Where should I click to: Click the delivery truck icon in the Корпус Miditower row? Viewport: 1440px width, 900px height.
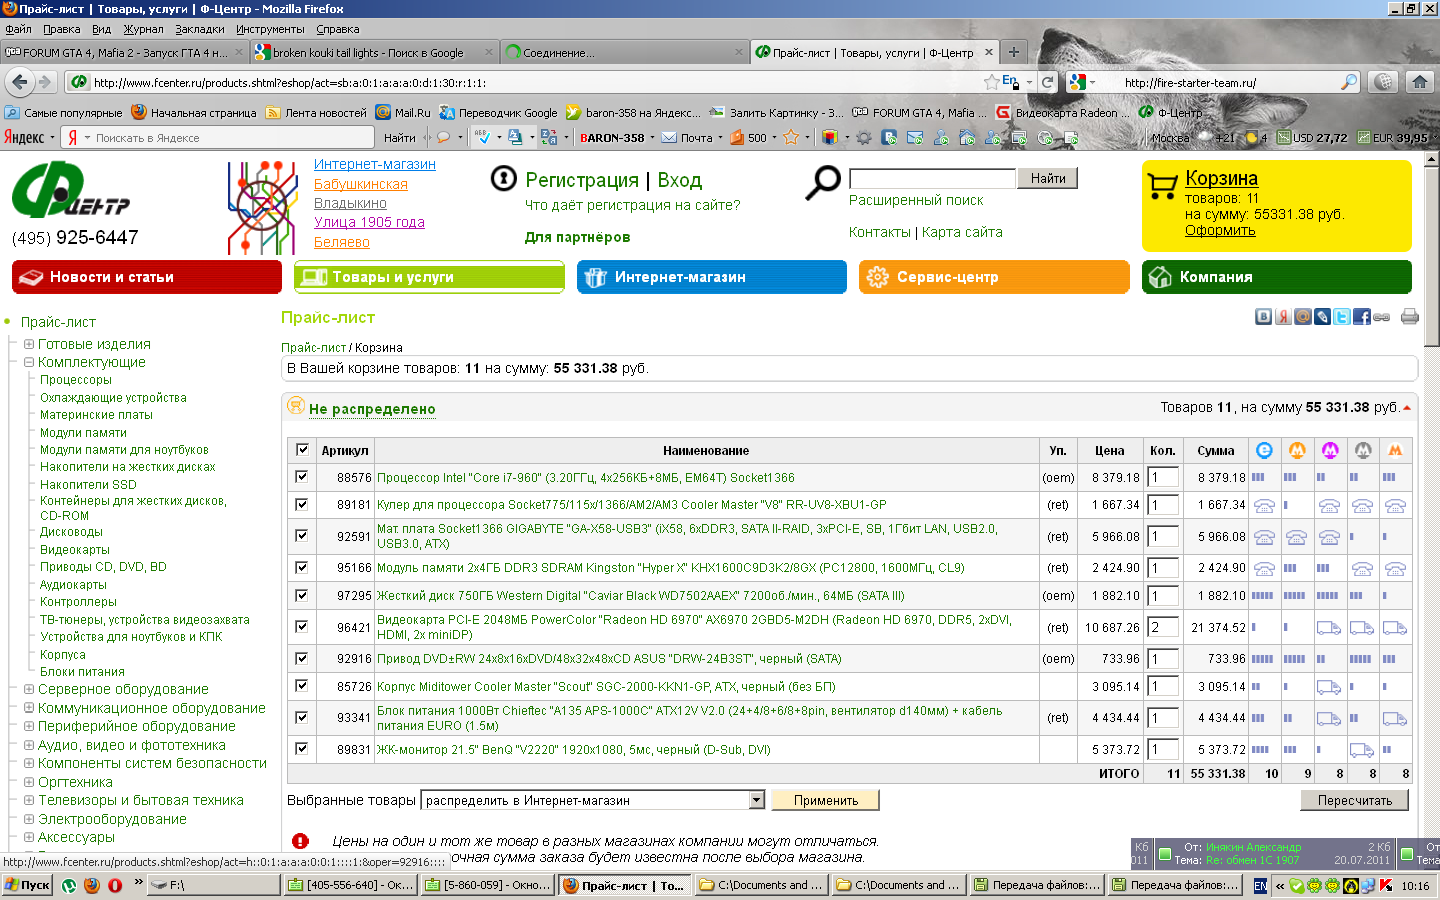pos(1329,687)
